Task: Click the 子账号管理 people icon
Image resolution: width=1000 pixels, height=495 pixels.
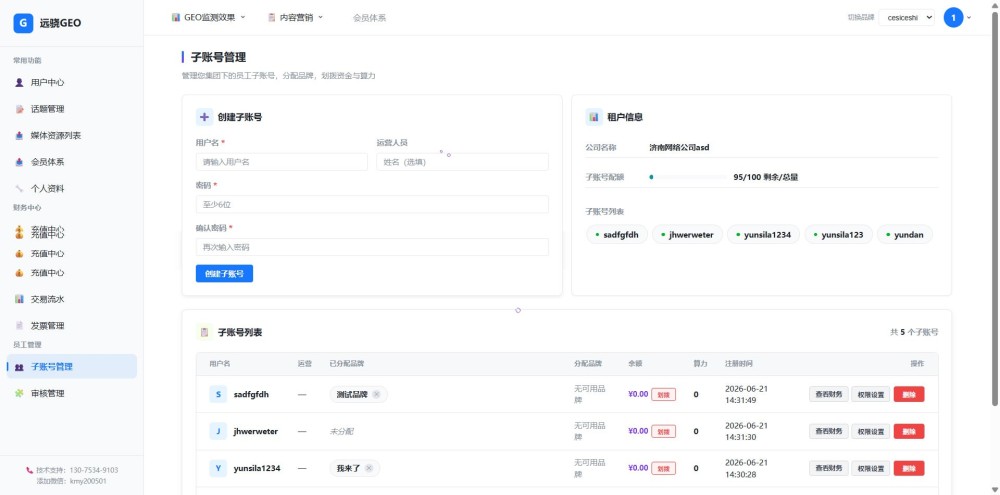Action: (x=19, y=367)
